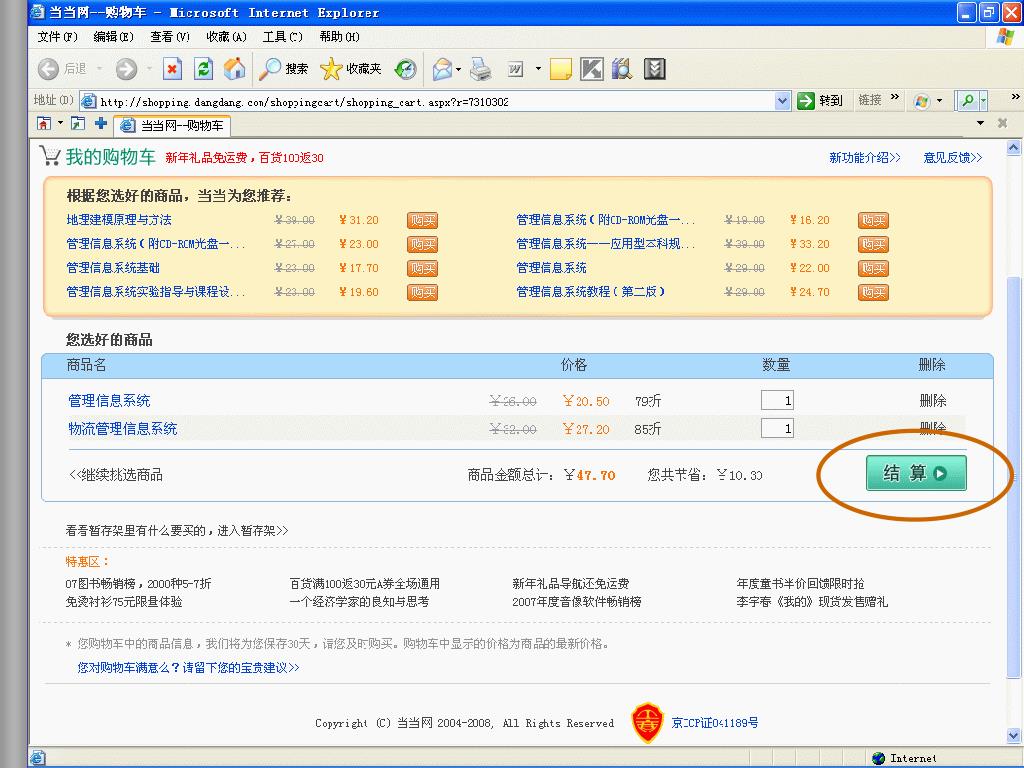Click the Edit with Word icon

pyautogui.click(x=515, y=69)
